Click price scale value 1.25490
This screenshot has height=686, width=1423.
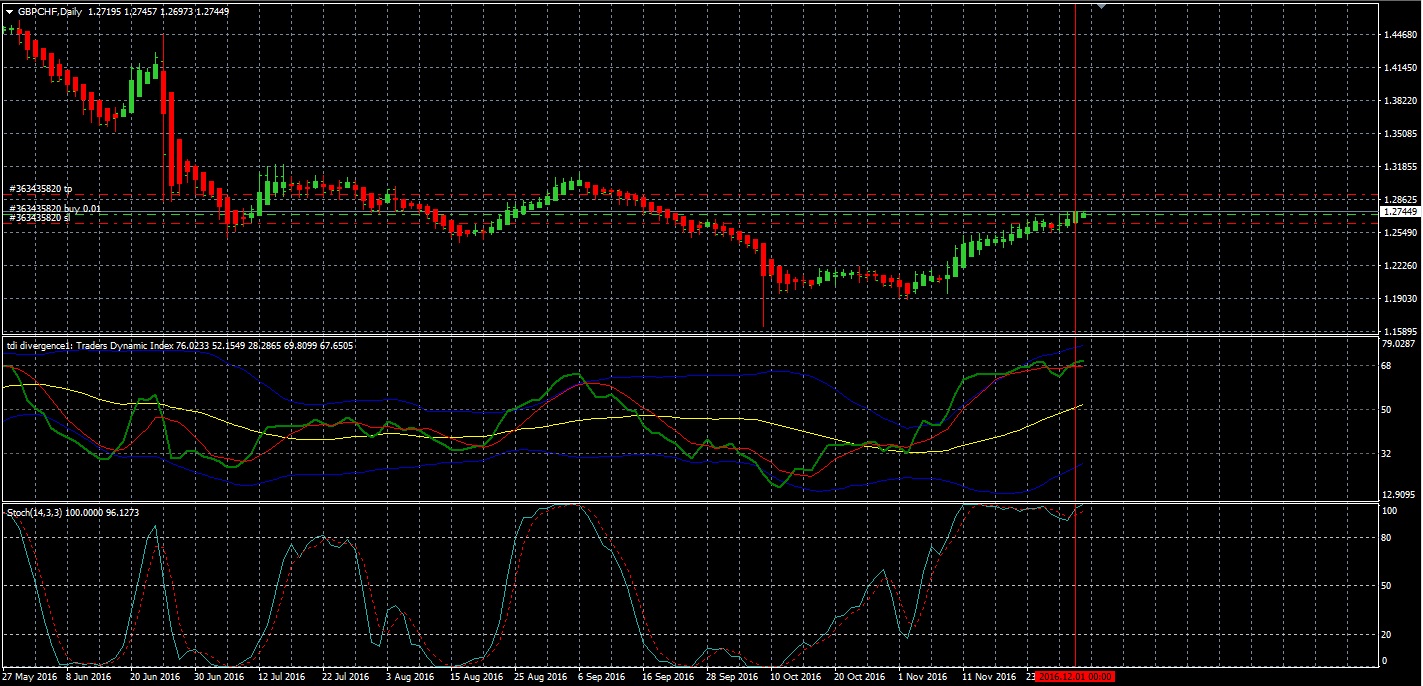pyautogui.click(x=1401, y=233)
